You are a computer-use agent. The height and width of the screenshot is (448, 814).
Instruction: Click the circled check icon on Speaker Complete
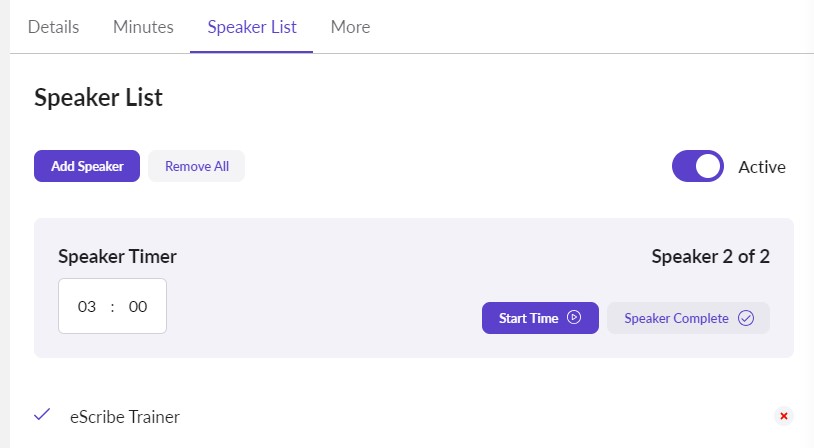[745, 318]
